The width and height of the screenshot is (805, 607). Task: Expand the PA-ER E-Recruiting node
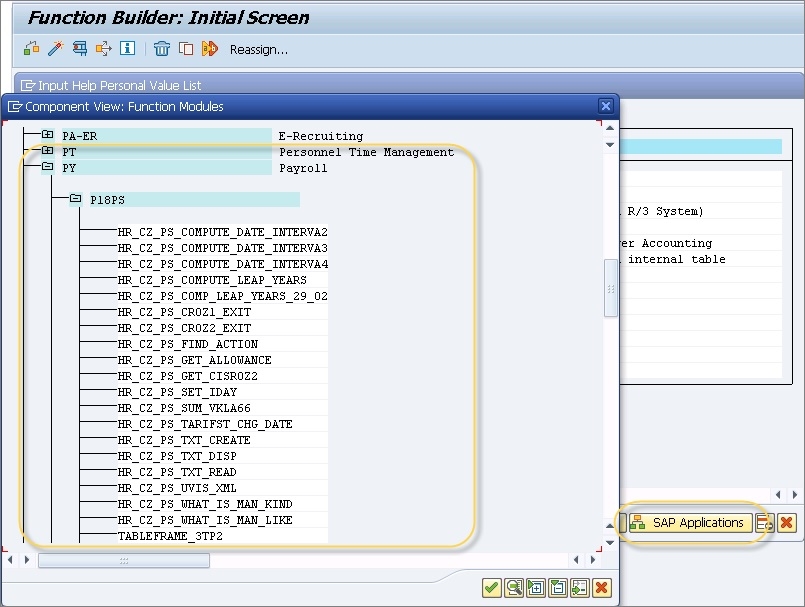click(47, 135)
